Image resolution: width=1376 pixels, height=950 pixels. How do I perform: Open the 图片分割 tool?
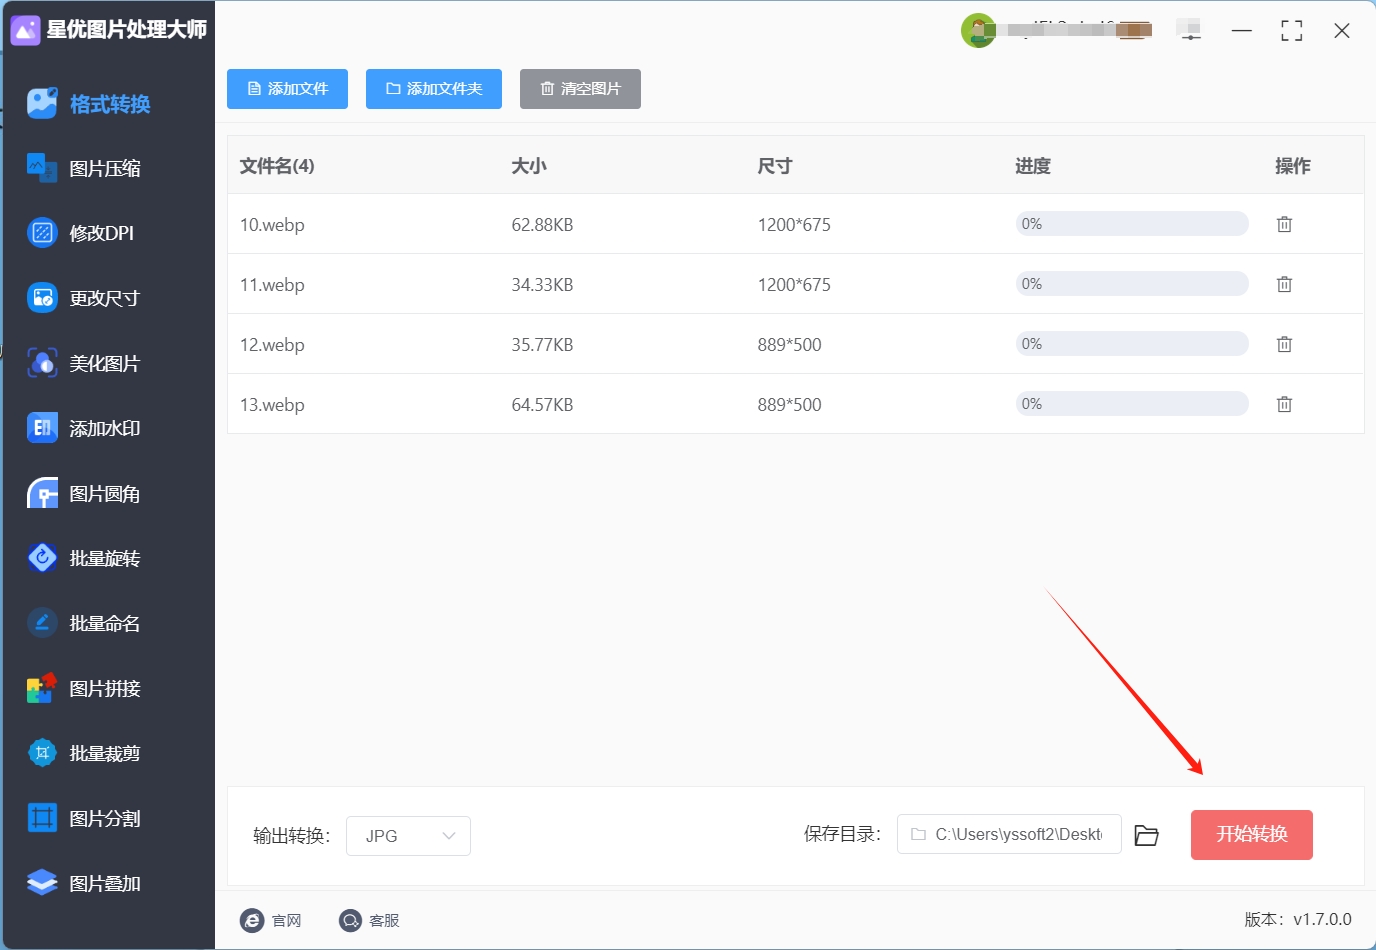click(x=85, y=818)
